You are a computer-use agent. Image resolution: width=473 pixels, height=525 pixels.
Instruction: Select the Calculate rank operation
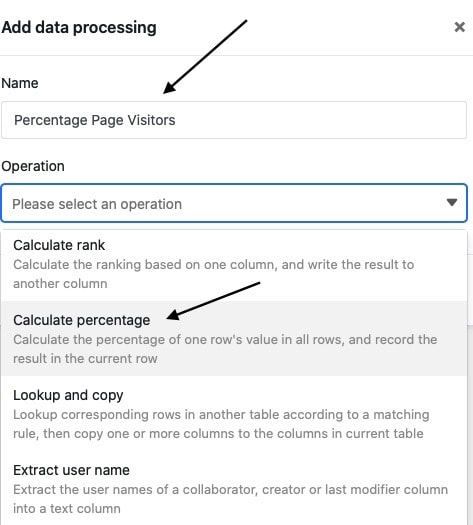click(x=234, y=264)
